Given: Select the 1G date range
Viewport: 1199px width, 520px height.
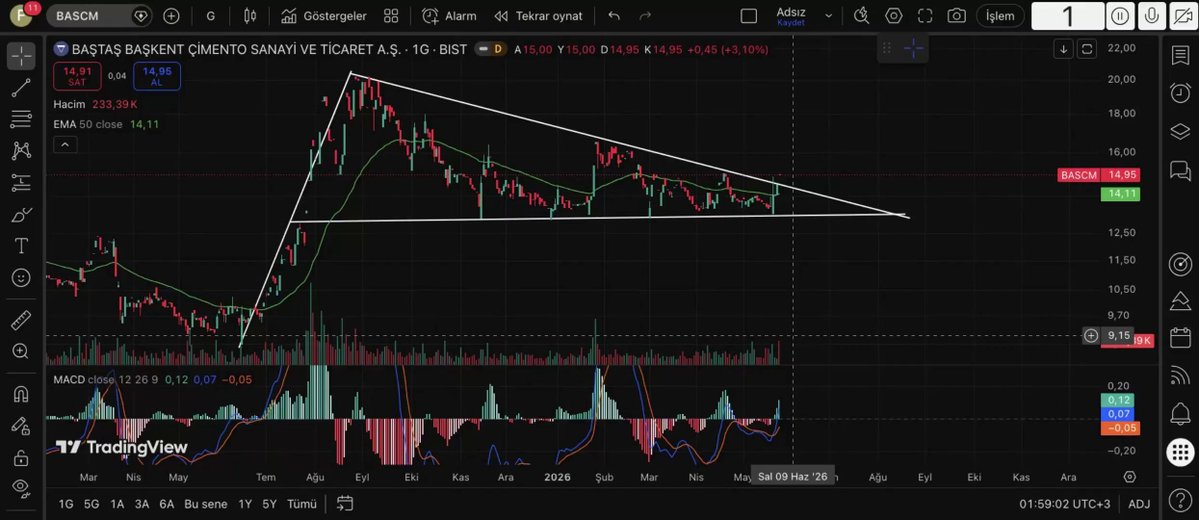Looking at the screenshot, I should point(67,504).
